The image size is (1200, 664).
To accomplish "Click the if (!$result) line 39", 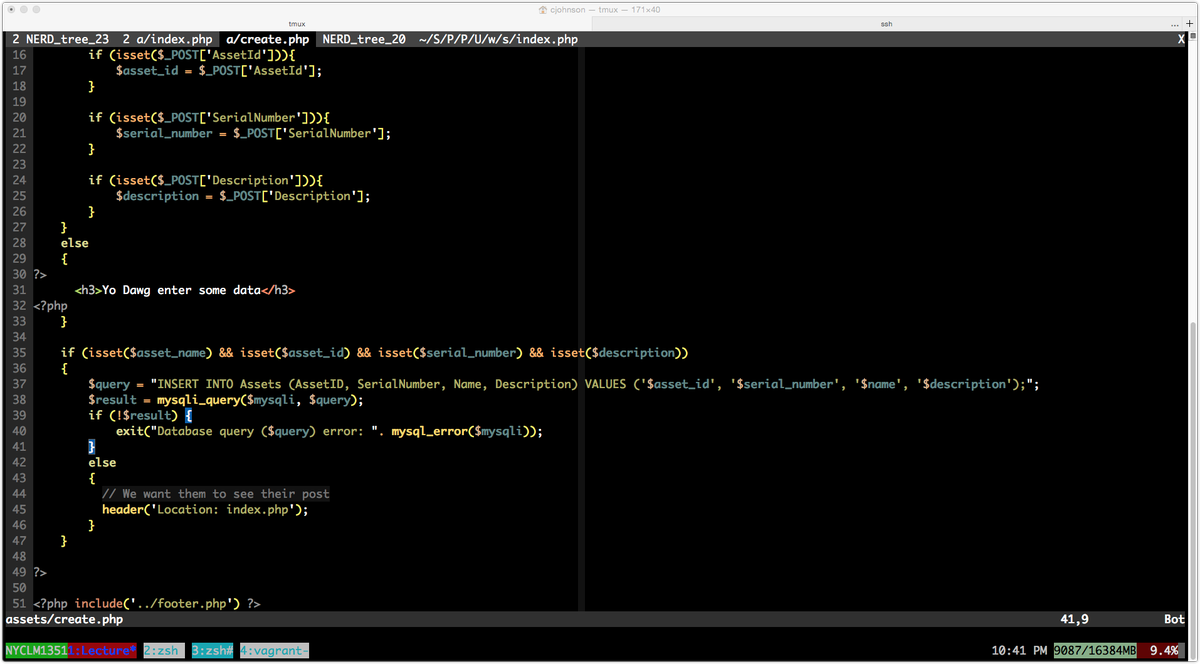I will coord(140,415).
